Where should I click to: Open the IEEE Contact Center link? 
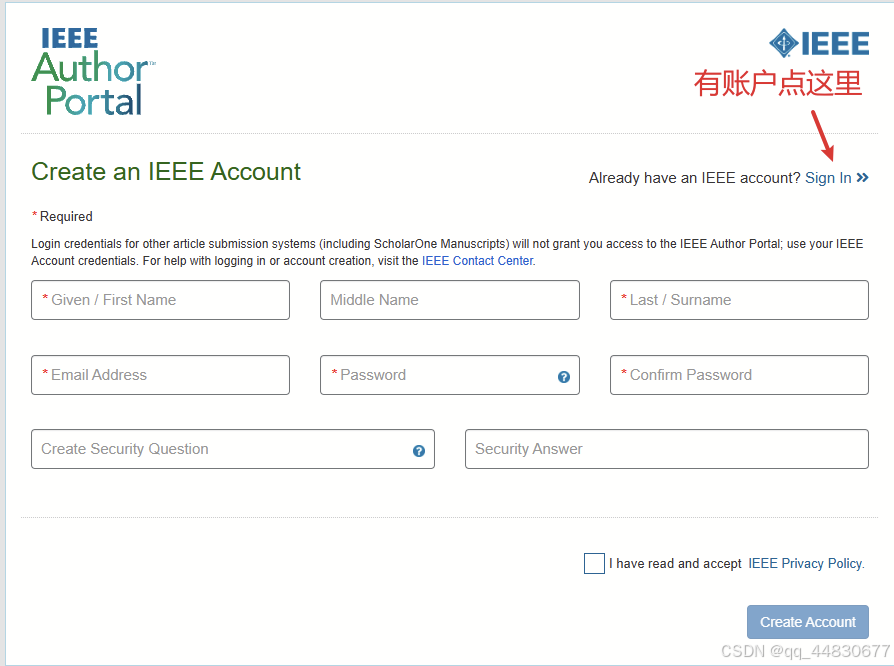coord(478,261)
